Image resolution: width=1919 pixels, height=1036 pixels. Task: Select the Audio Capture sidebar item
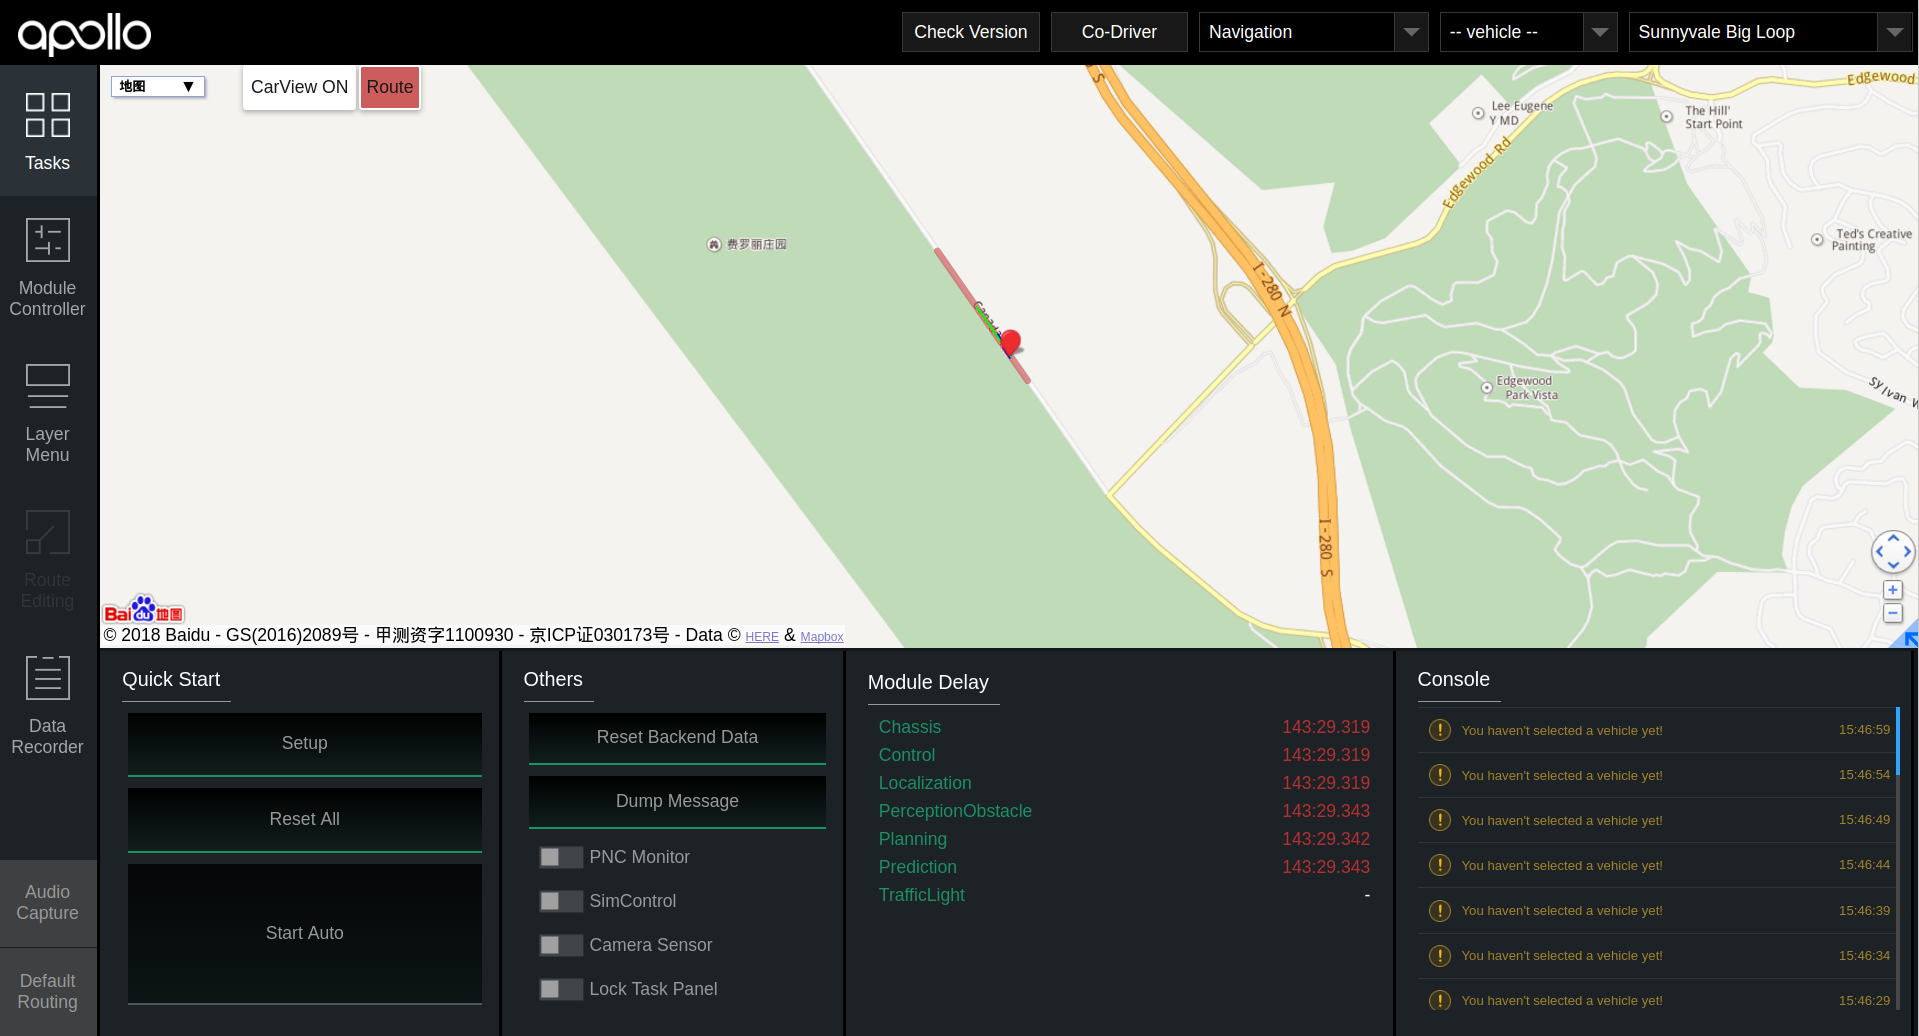point(47,903)
